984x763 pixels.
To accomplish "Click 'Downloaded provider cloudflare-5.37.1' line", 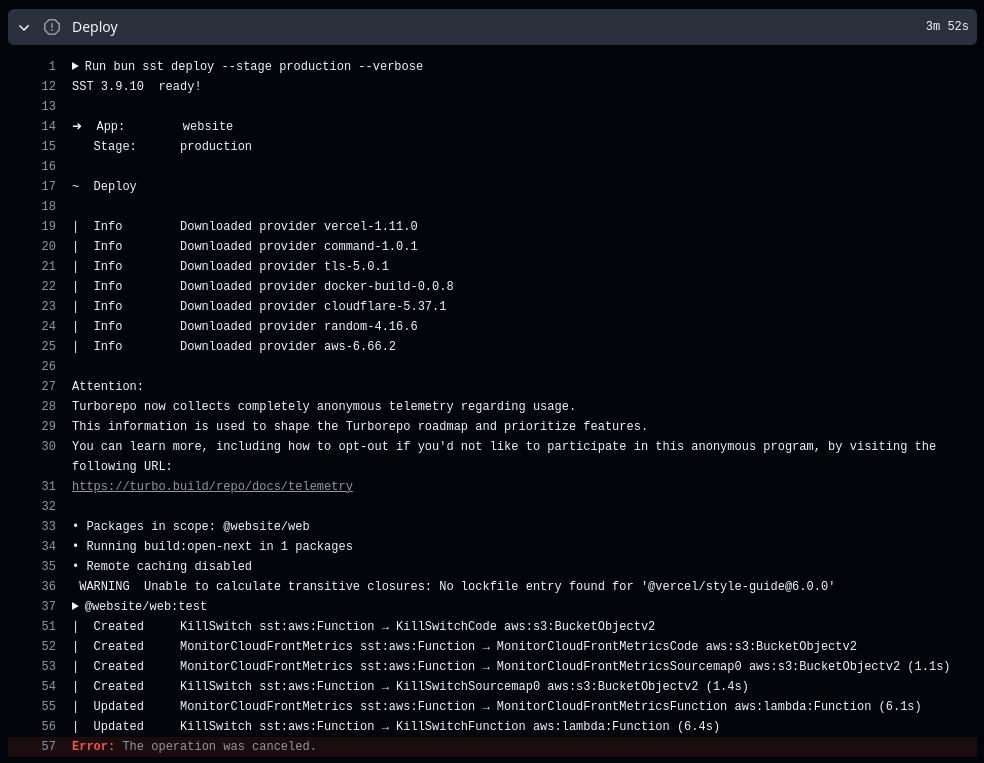I will click(259, 306).
